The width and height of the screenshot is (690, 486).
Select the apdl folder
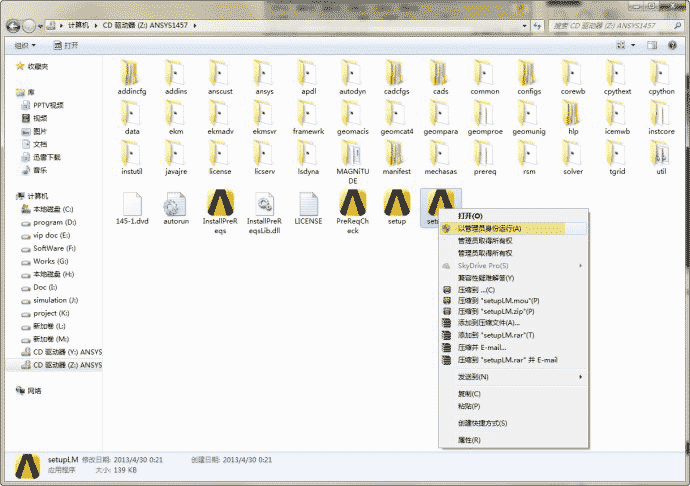[308, 78]
